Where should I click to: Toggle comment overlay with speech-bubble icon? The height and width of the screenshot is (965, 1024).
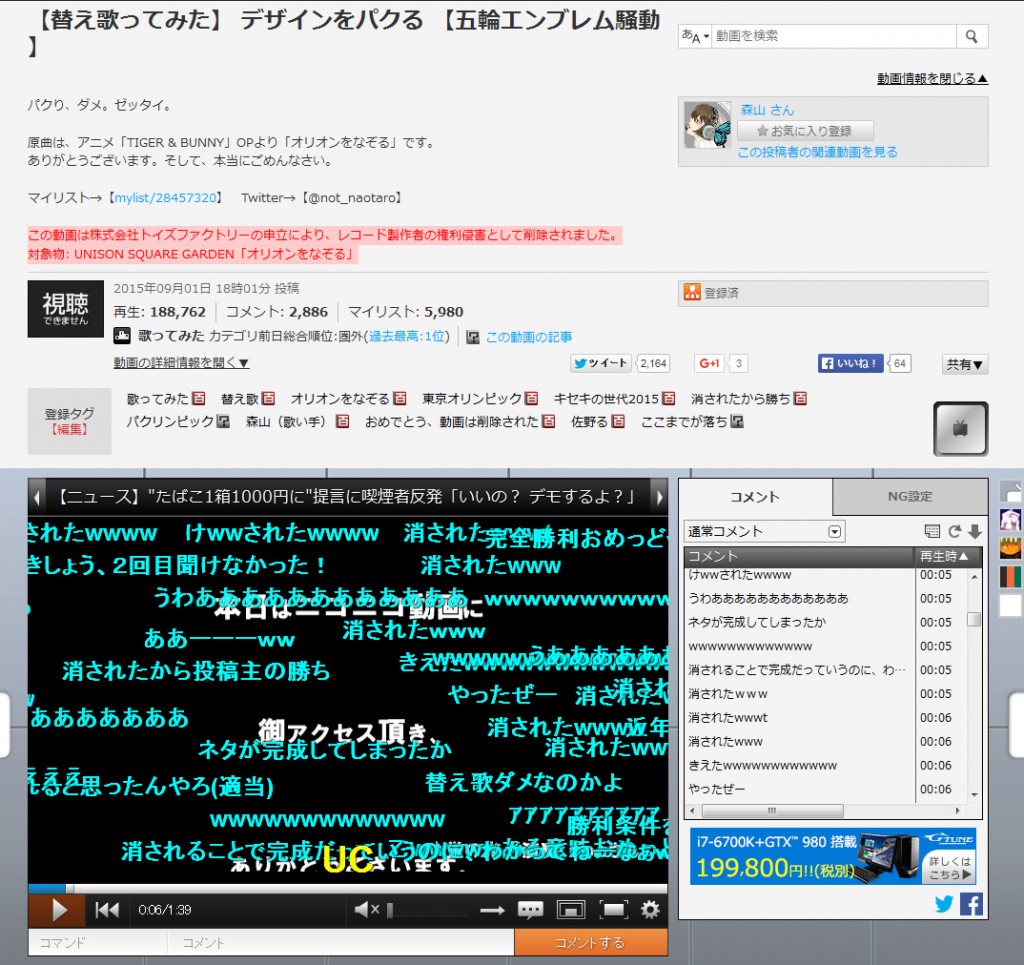[530, 910]
